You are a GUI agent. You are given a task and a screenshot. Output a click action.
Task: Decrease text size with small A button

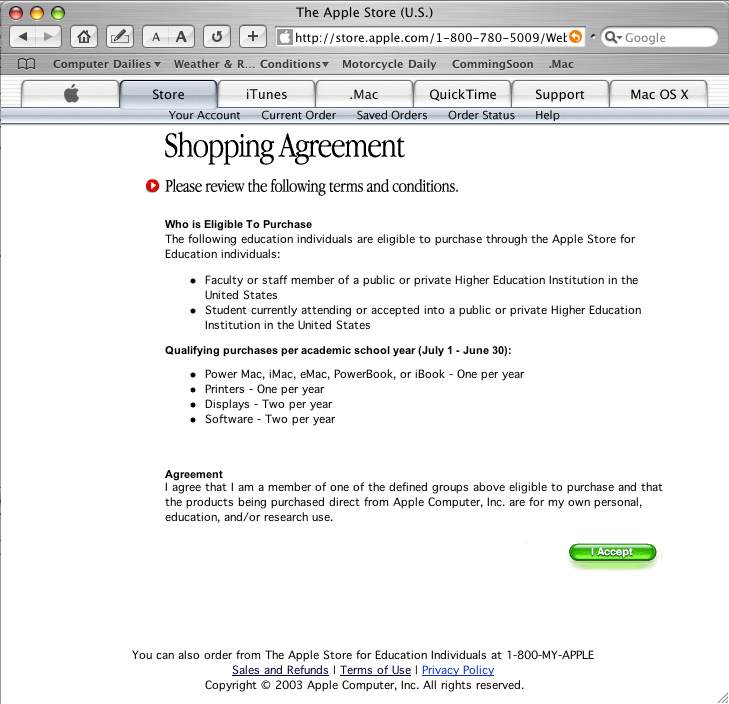coord(156,37)
